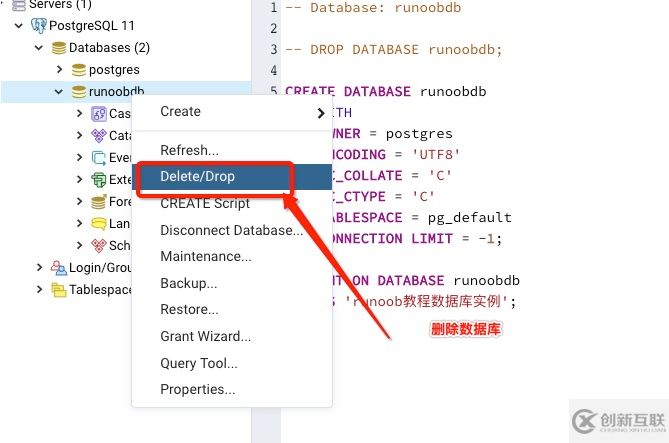Image resolution: width=669 pixels, height=443 pixels.
Task: Click the Databases (2) stack icon
Action: 58,48
